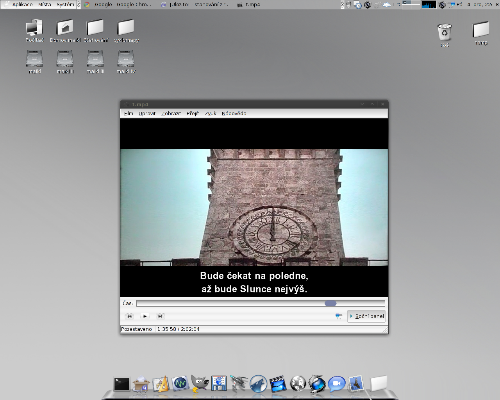Skip to the previous chapter or movie

130,316
